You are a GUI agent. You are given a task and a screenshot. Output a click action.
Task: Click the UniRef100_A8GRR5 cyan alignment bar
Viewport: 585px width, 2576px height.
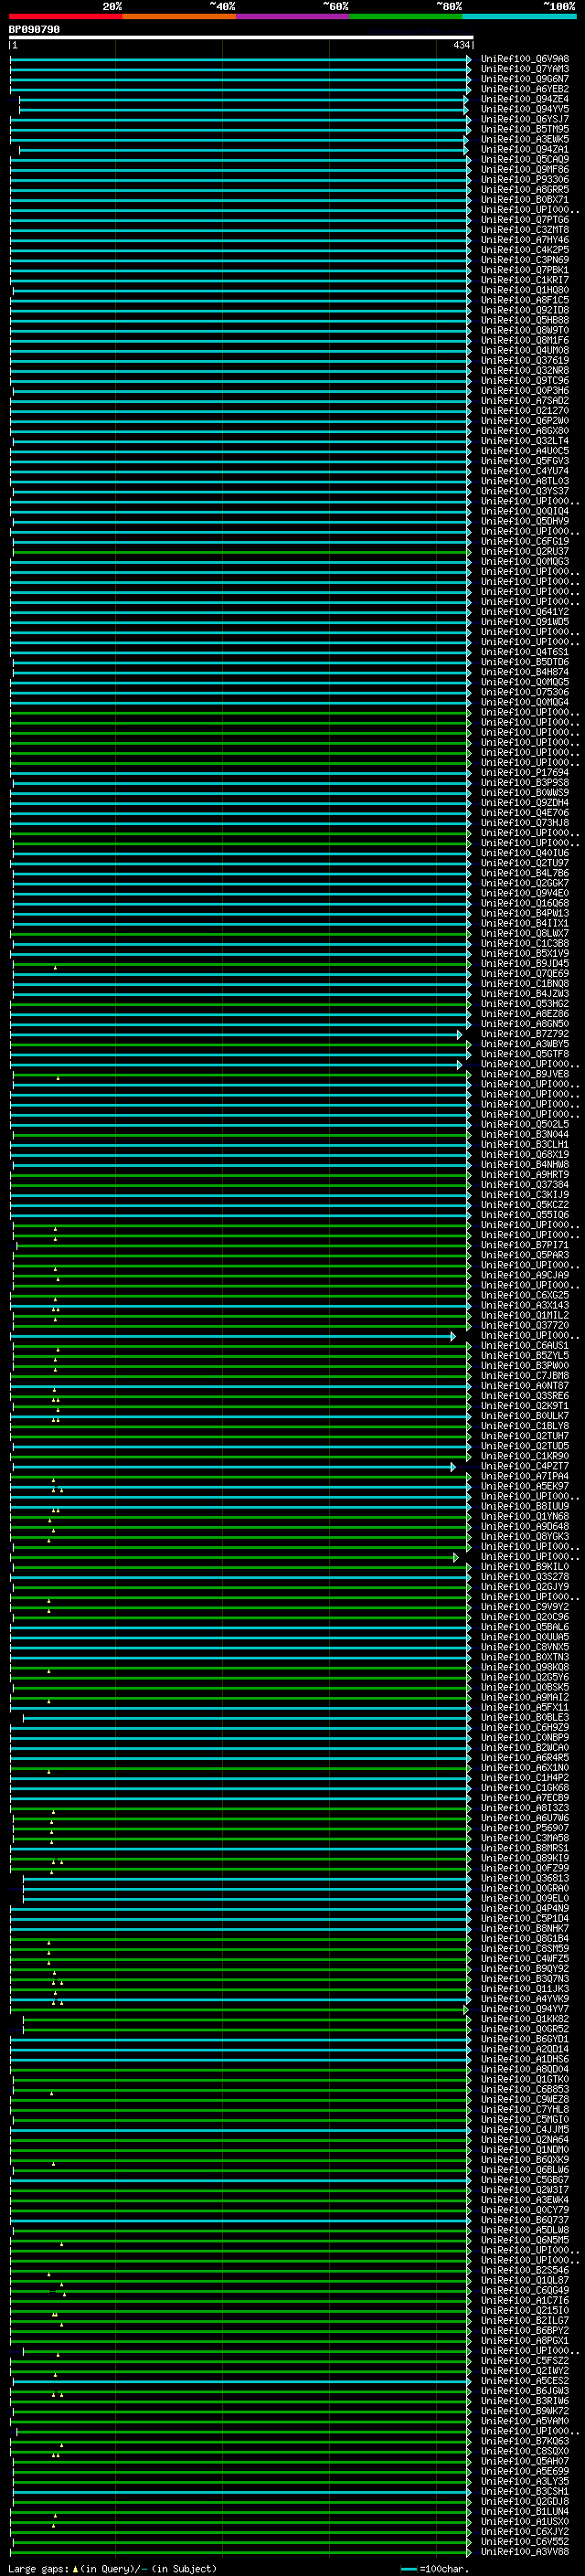240,190
